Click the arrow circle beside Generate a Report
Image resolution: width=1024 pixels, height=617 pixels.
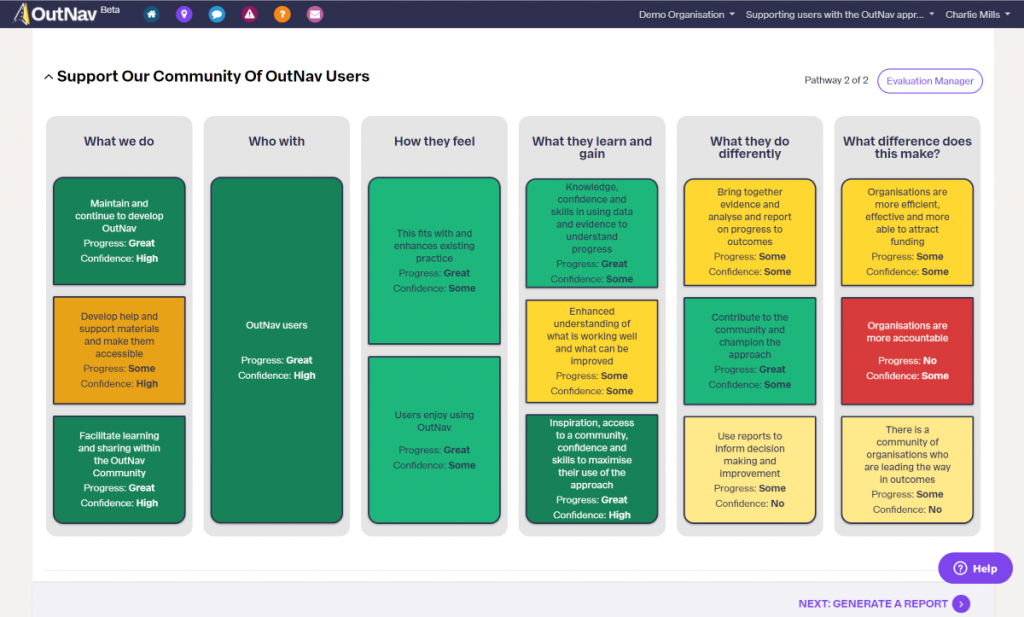[961, 604]
